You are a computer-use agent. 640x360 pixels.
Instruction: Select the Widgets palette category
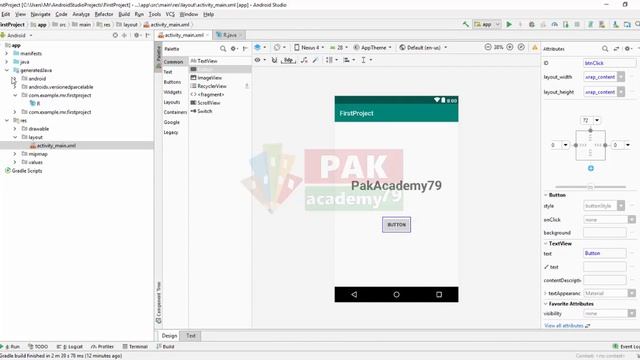tap(173, 92)
